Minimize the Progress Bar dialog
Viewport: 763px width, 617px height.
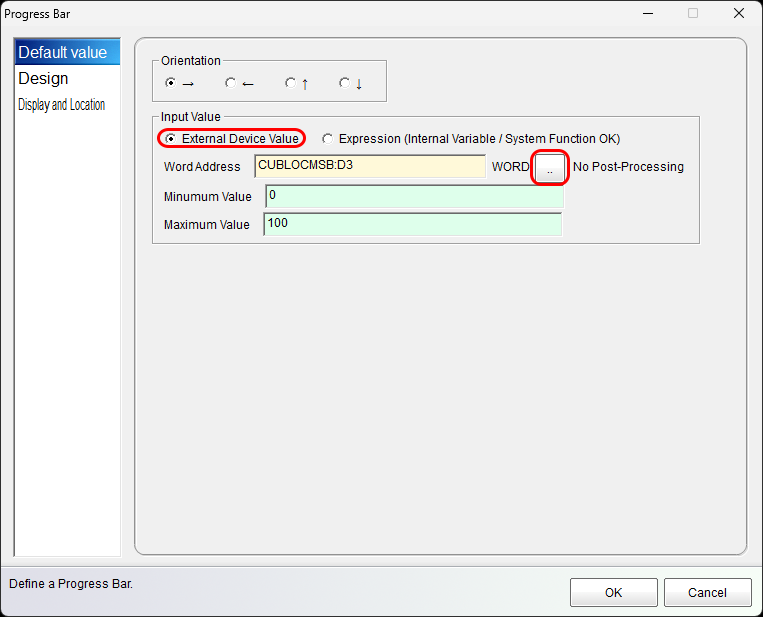[647, 14]
